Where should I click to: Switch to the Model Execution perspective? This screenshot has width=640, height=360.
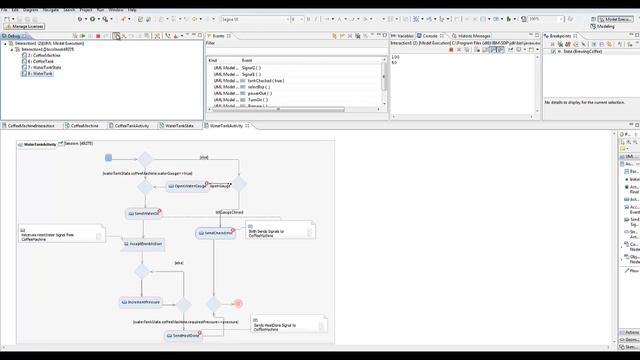pos(616,19)
